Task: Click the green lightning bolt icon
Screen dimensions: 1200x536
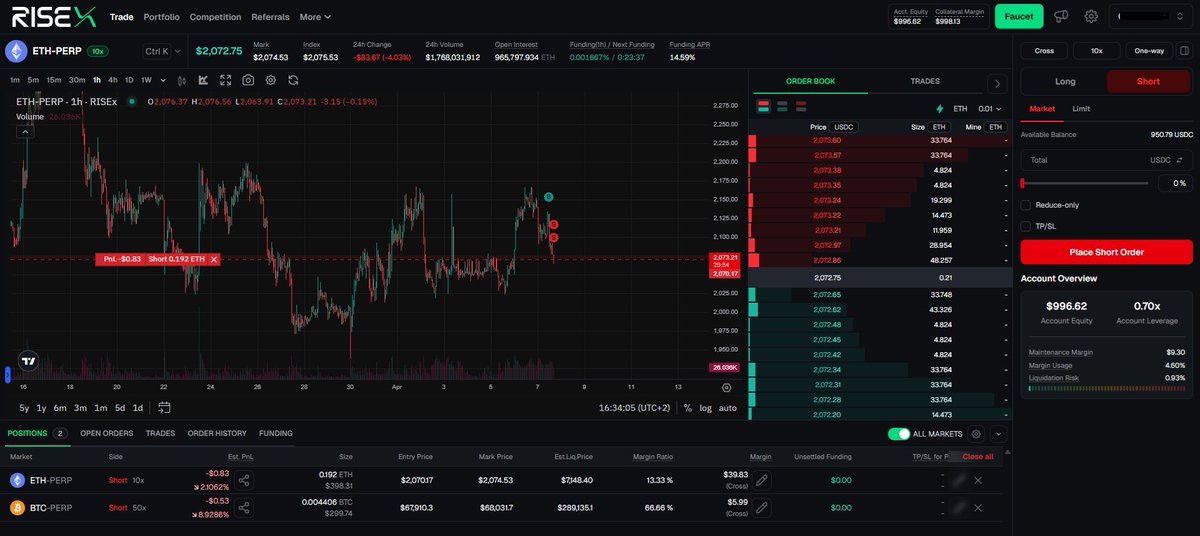Action: 939,109
